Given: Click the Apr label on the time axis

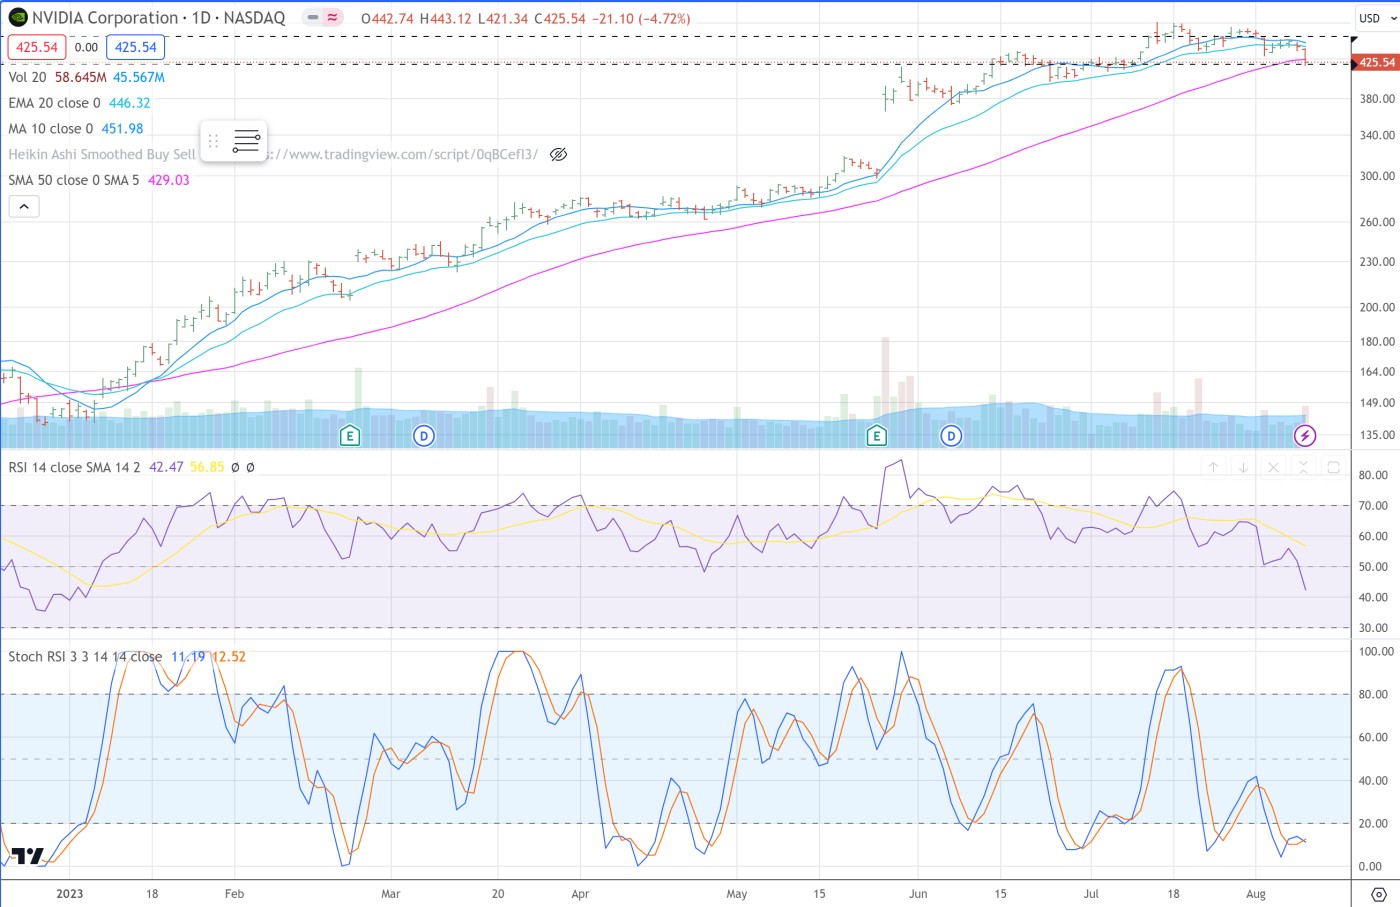Looking at the screenshot, I should 580,894.
